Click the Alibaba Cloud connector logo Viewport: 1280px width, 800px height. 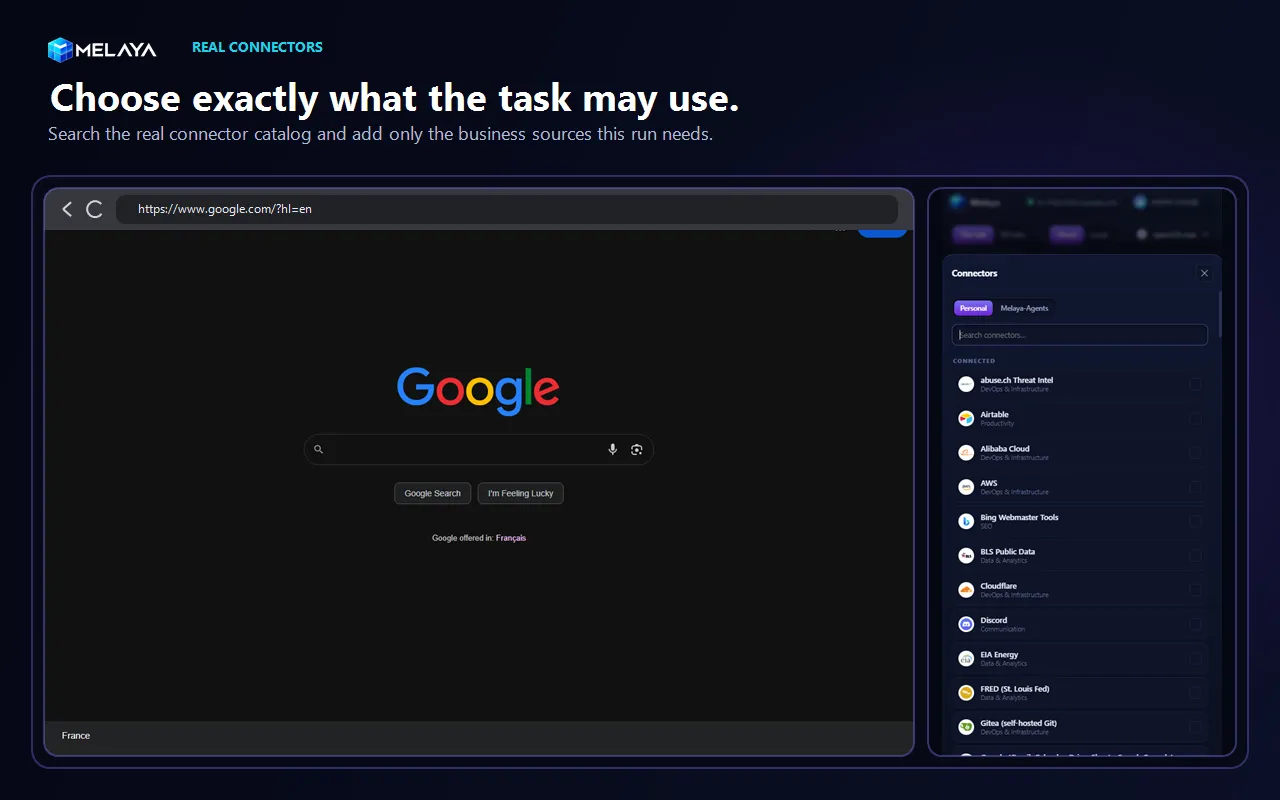[966, 453]
